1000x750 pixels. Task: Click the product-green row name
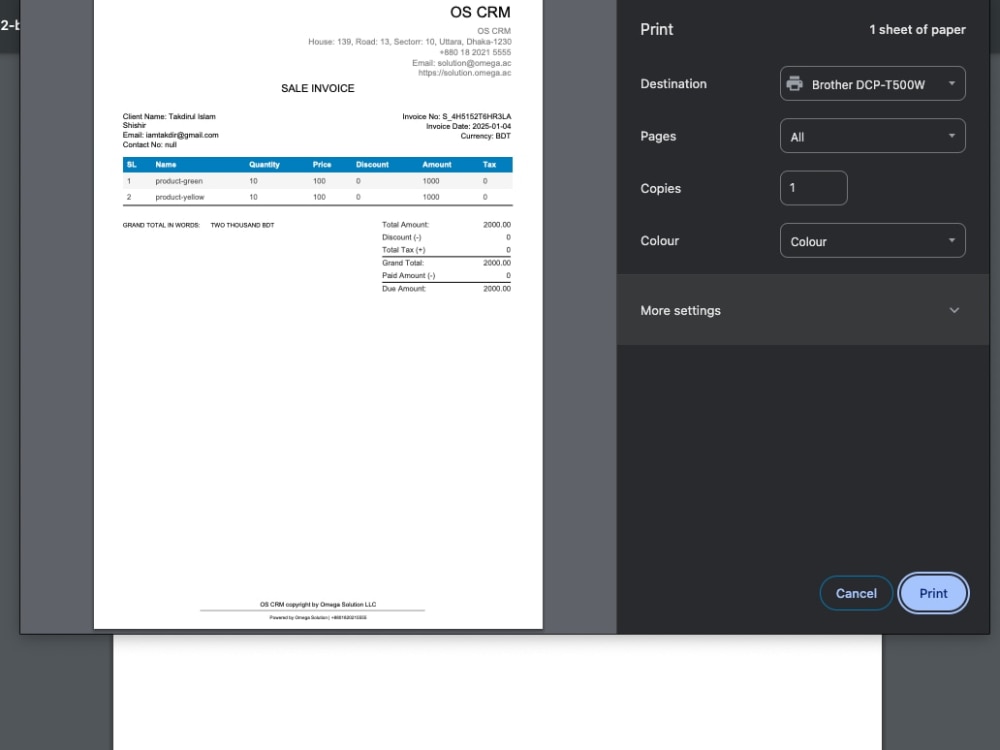tap(179, 181)
